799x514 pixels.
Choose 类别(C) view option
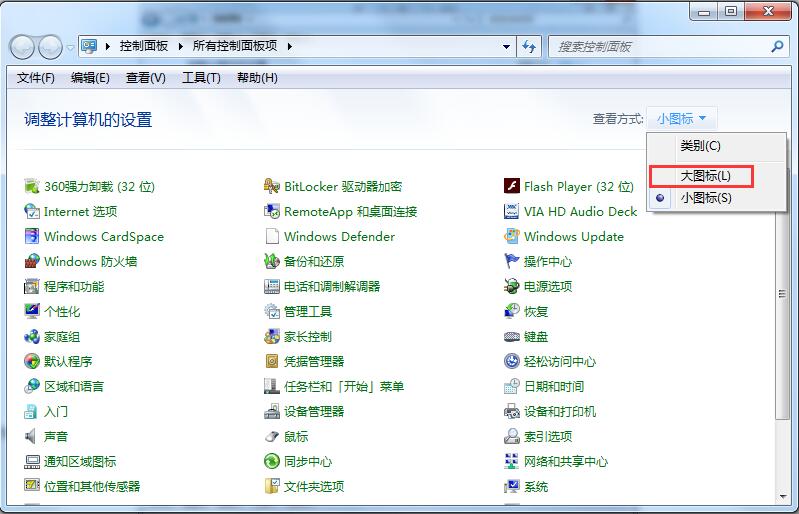(x=700, y=146)
